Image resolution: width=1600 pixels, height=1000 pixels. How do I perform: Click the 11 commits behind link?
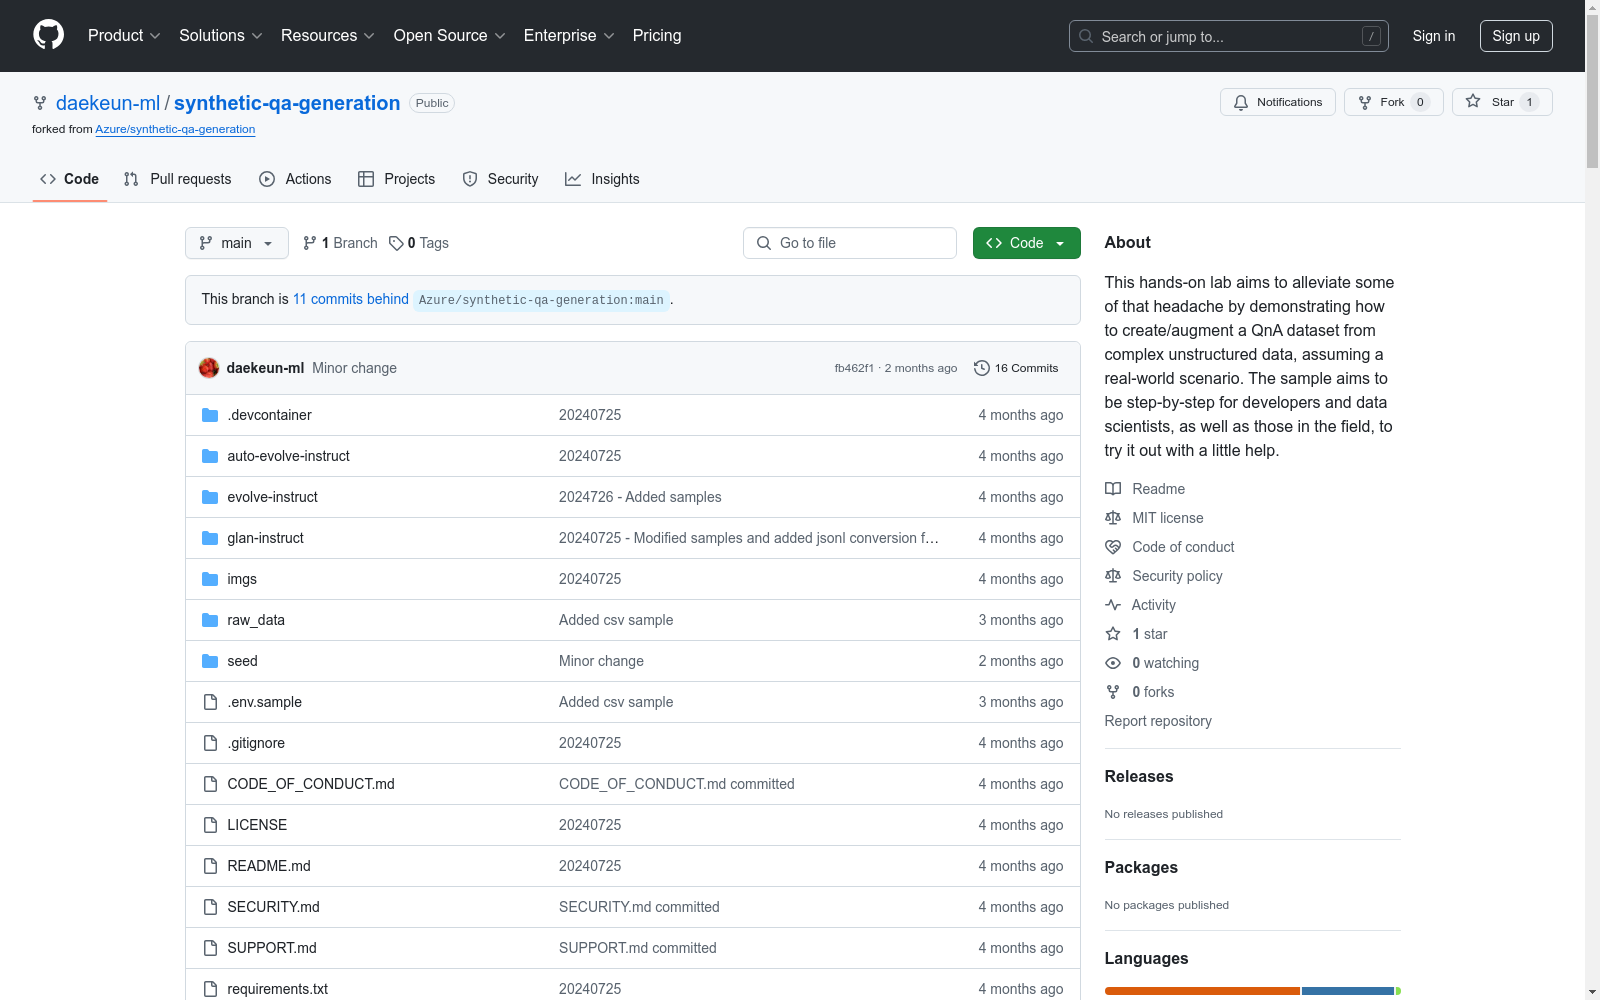(x=351, y=299)
